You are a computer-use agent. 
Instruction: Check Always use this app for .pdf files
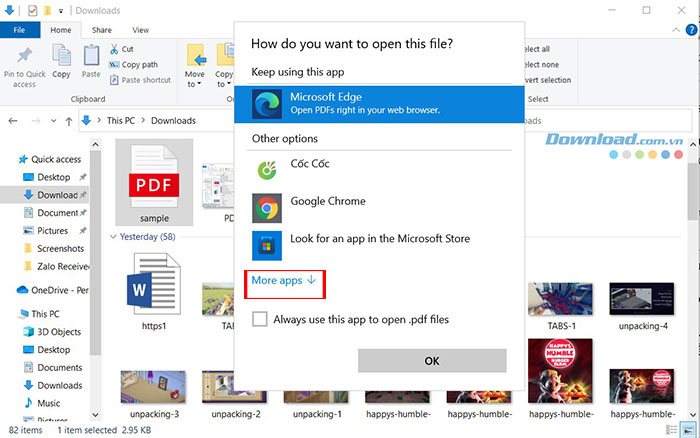260,319
